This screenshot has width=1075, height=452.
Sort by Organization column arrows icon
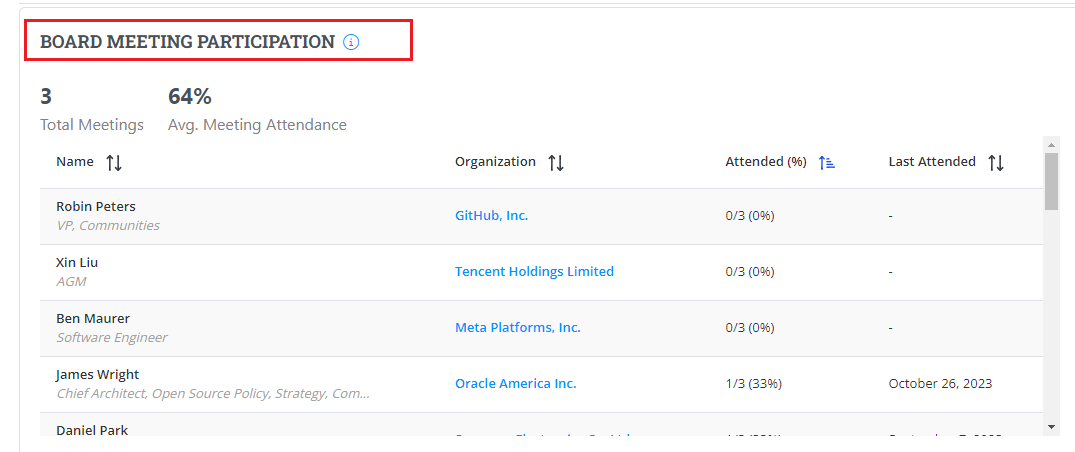click(x=556, y=162)
